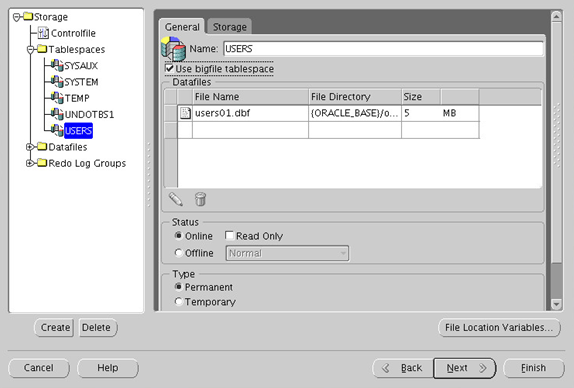
Task: Click the Create button
Action: pos(54,327)
